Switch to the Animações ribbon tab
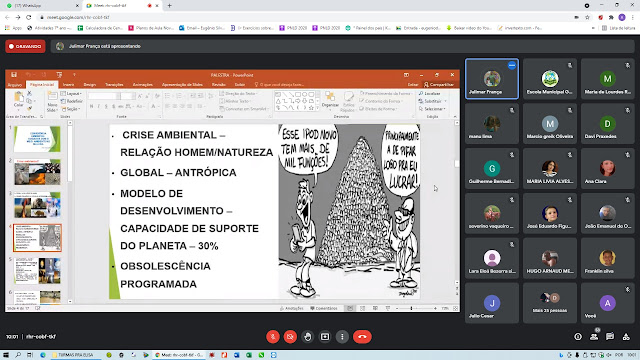The image size is (640, 360). coord(142,84)
